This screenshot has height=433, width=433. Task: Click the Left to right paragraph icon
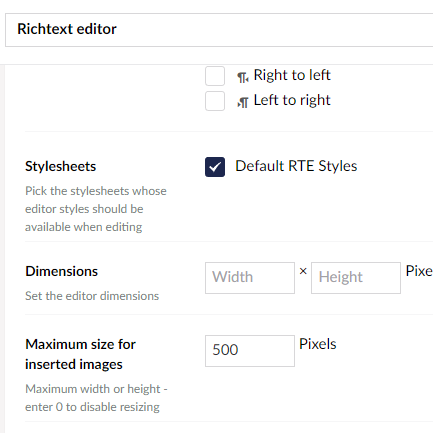pos(243,102)
